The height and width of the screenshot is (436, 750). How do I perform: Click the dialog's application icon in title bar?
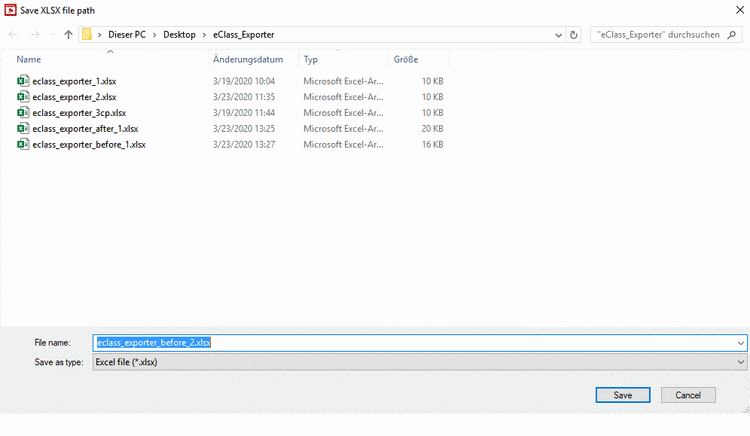pyautogui.click(x=10, y=10)
